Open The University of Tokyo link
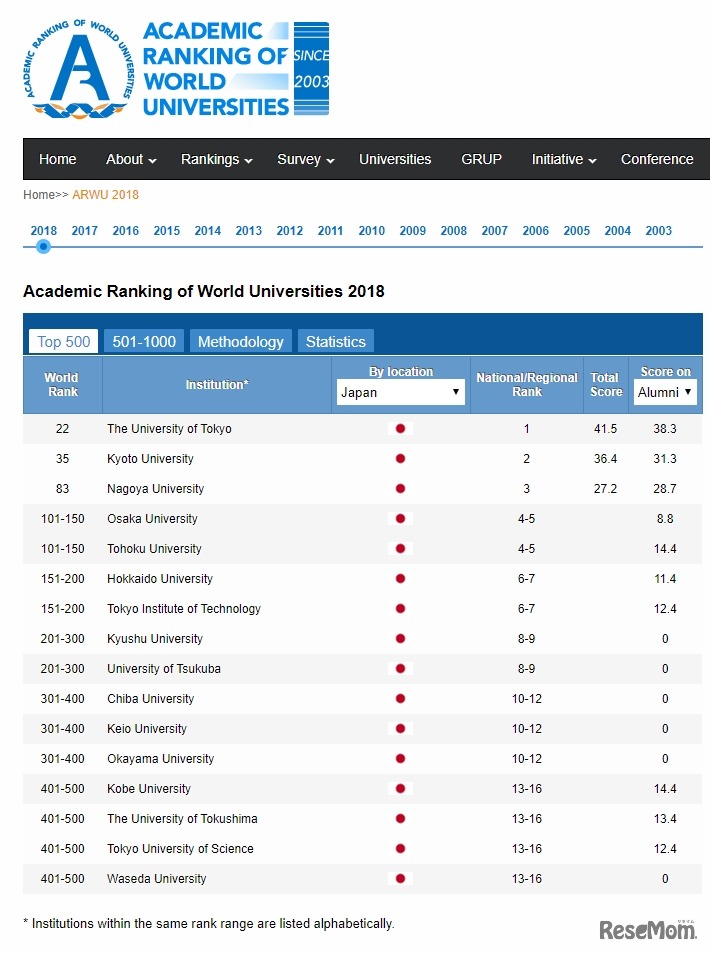The height and width of the screenshot is (953, 710). (x=169, y=428)
